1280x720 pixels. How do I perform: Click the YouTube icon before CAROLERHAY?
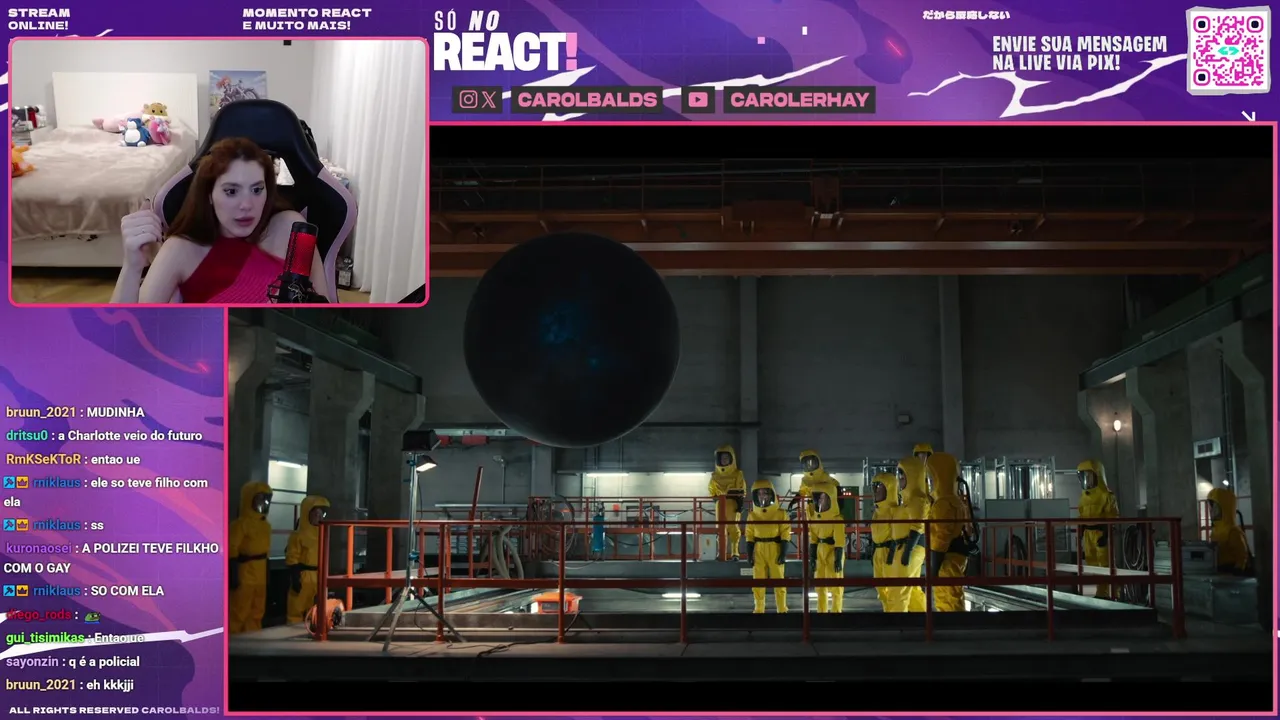tap(698, 99)
